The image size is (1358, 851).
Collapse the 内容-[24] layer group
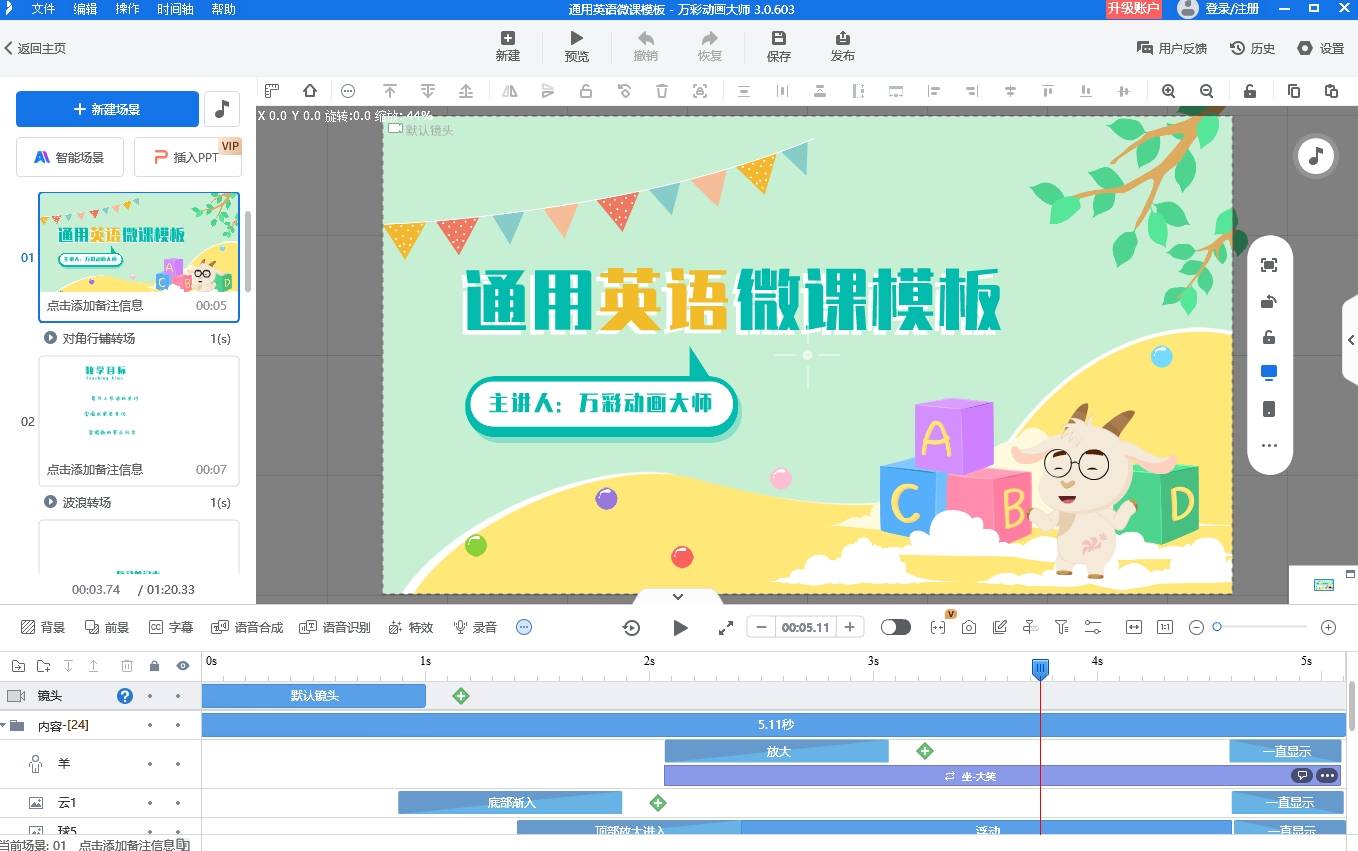click(5, 725)
